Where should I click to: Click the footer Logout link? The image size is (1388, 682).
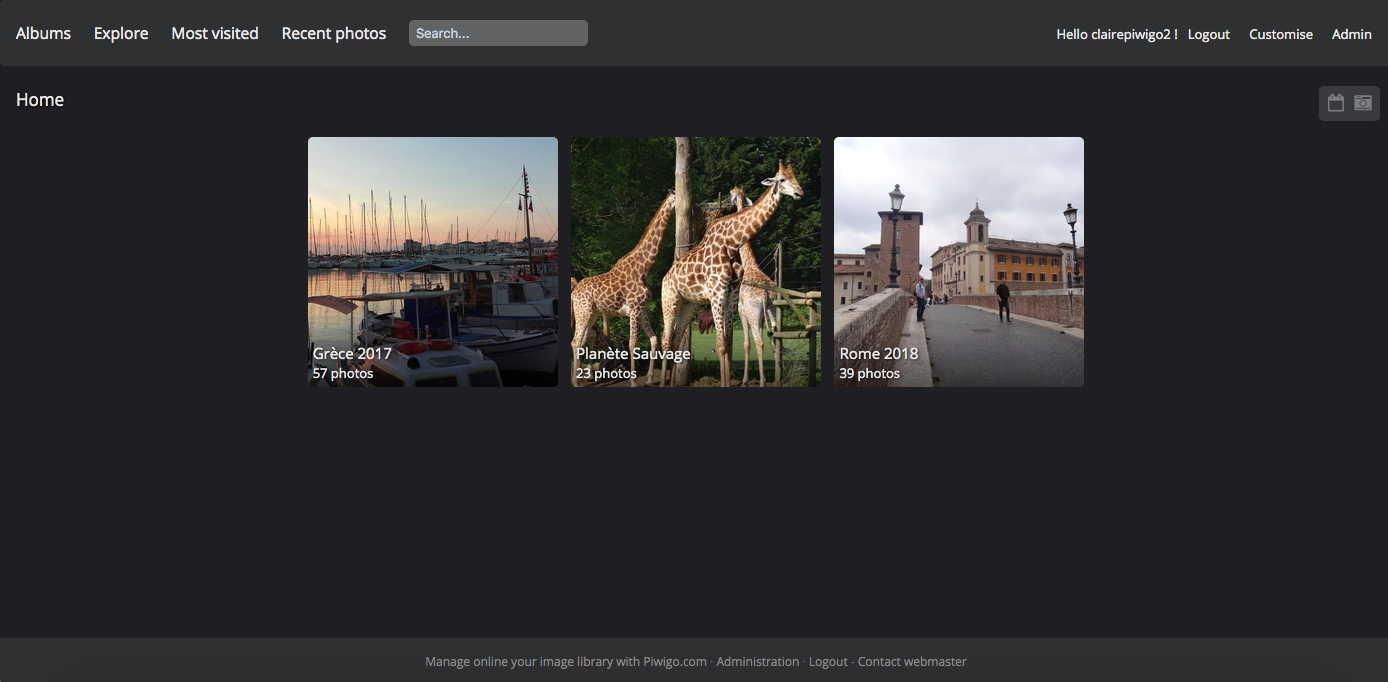tap(828, 661)
